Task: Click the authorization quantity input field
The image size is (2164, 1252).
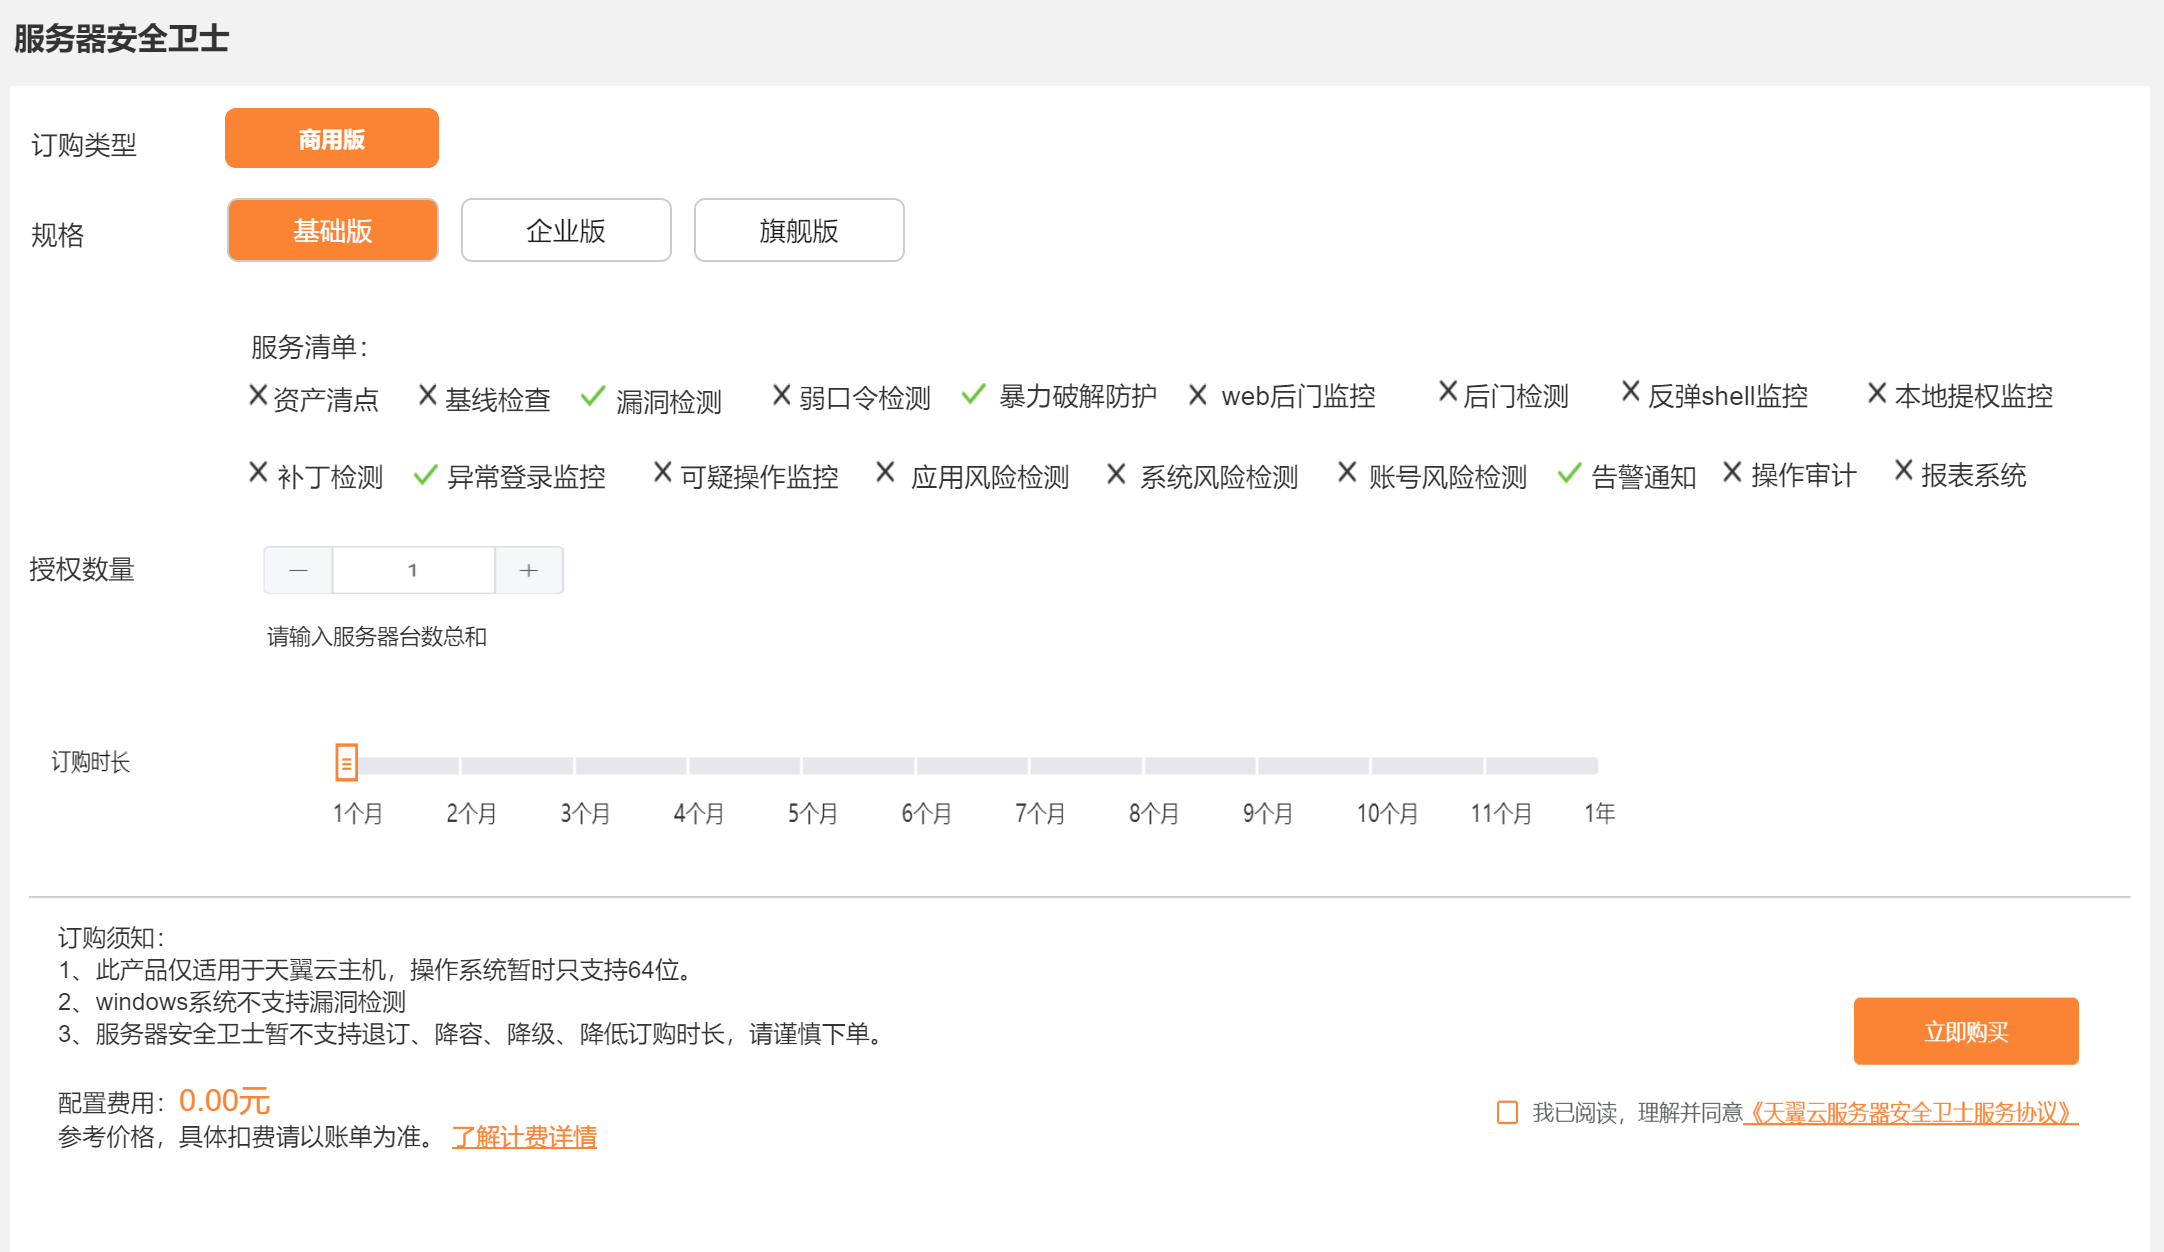Action: coord(413,570)
